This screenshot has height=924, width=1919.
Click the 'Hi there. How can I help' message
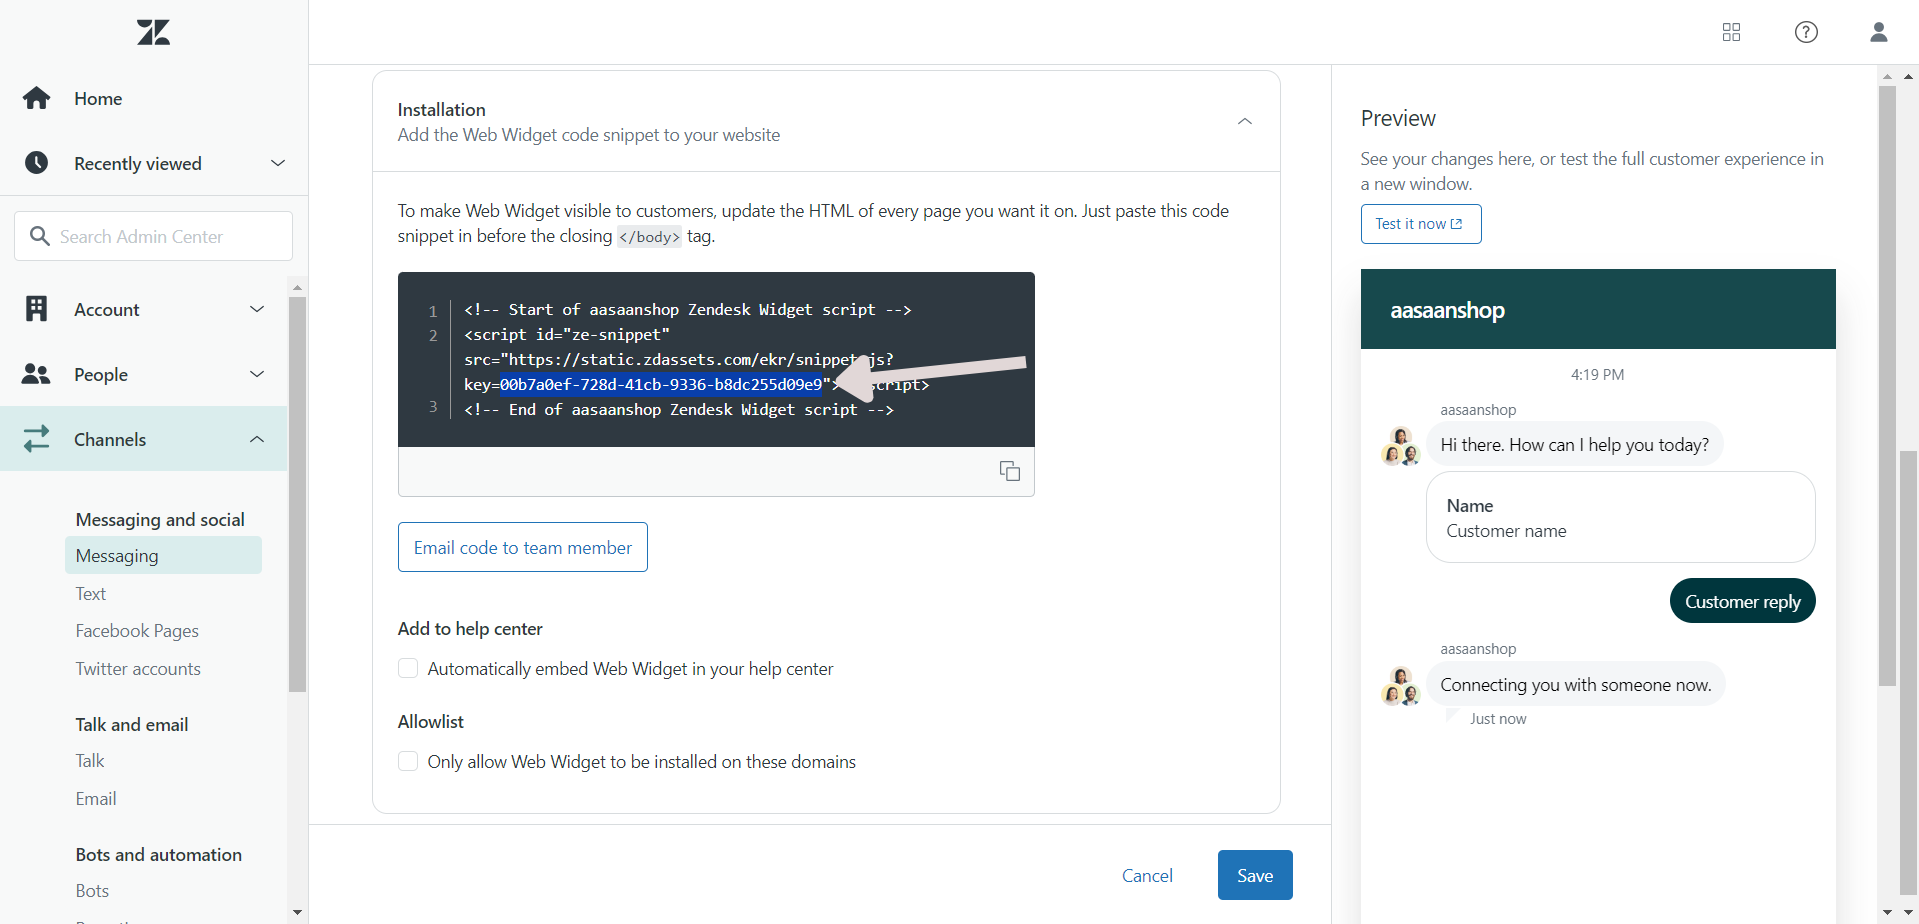1575,444
